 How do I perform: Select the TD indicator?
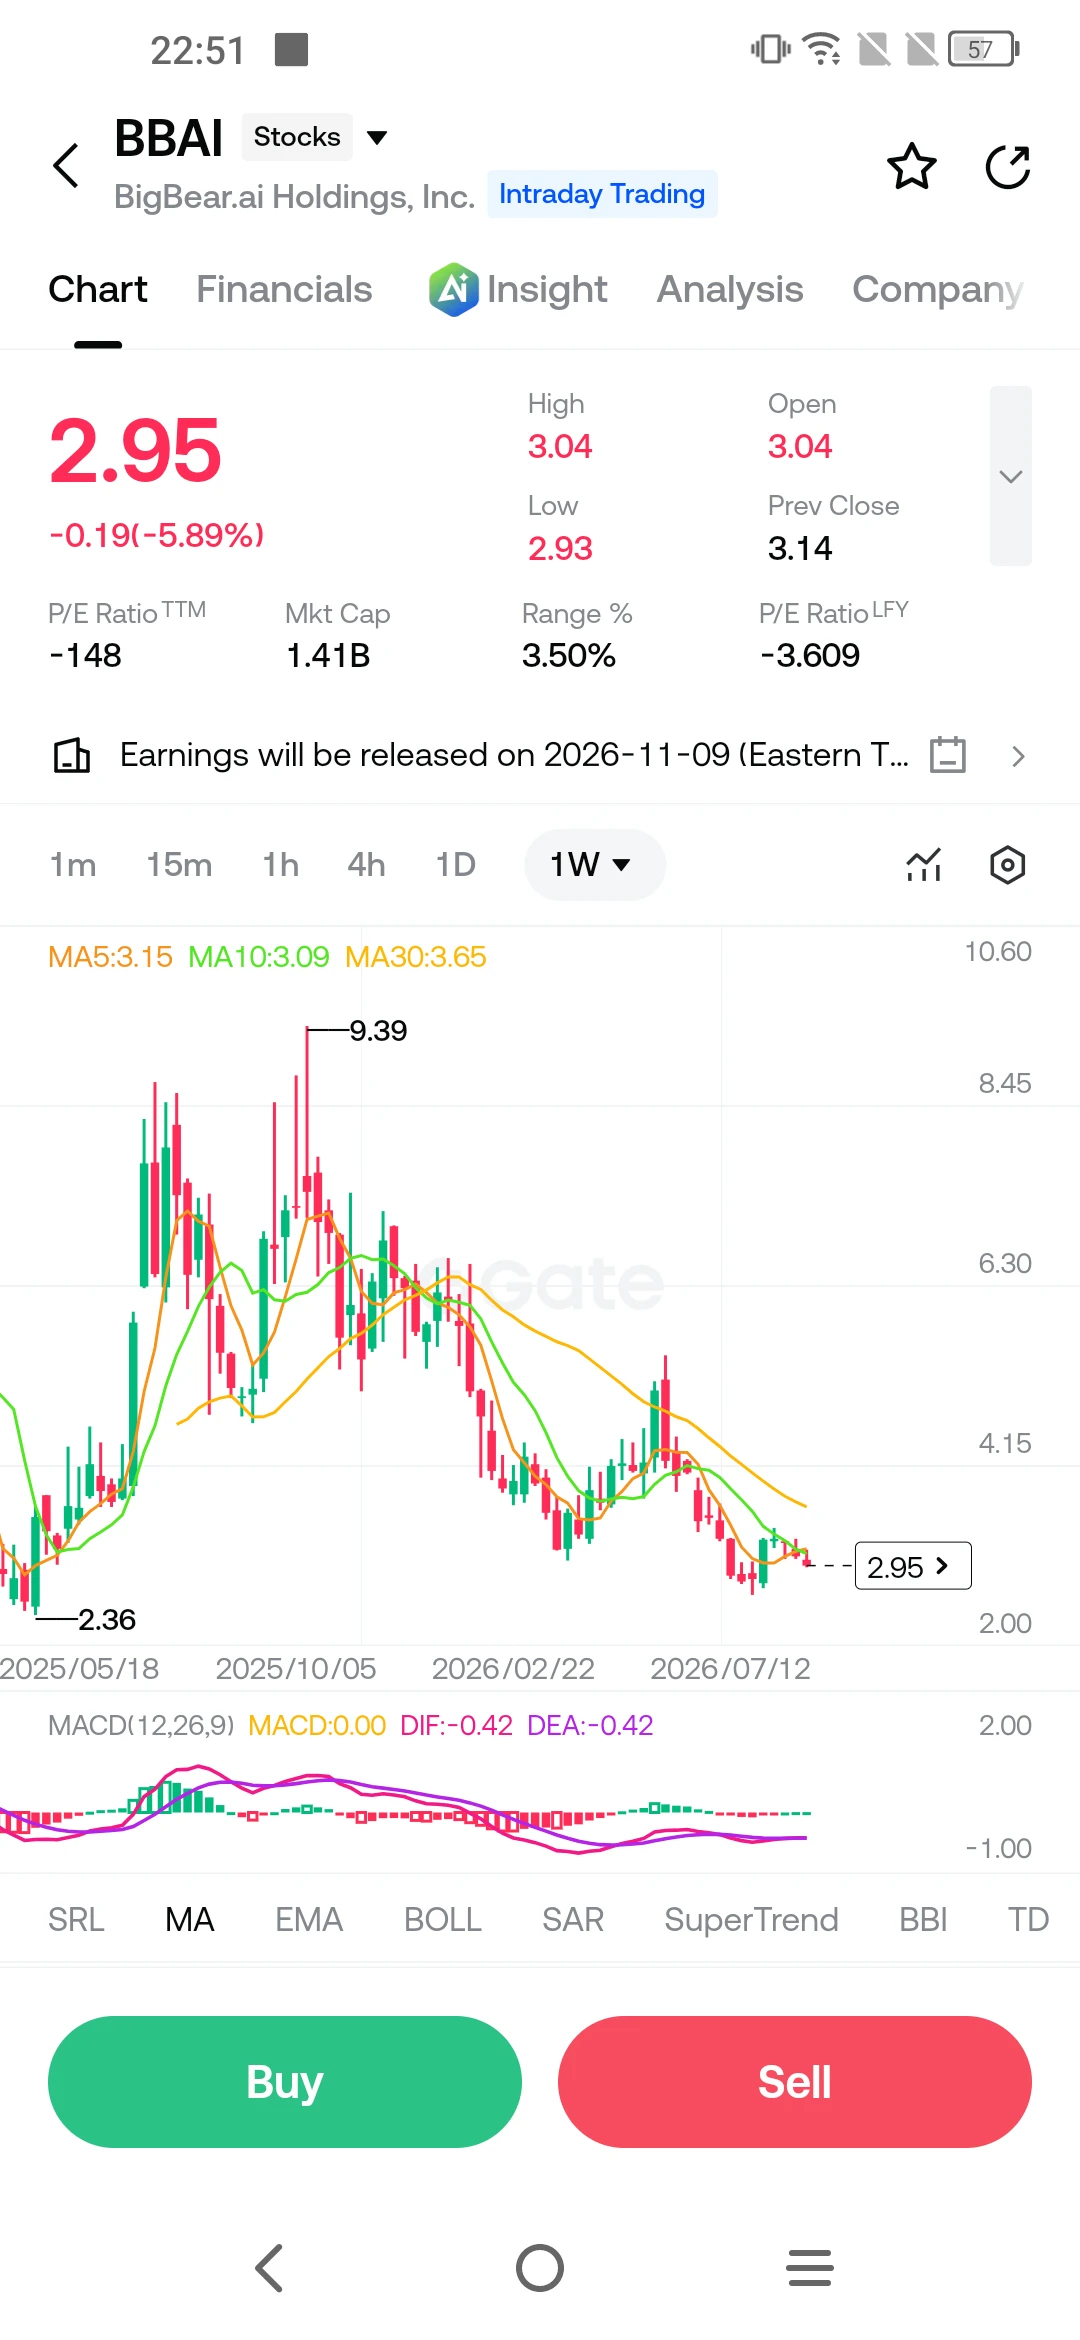pyautogui.click(x=1028, y=1920)
